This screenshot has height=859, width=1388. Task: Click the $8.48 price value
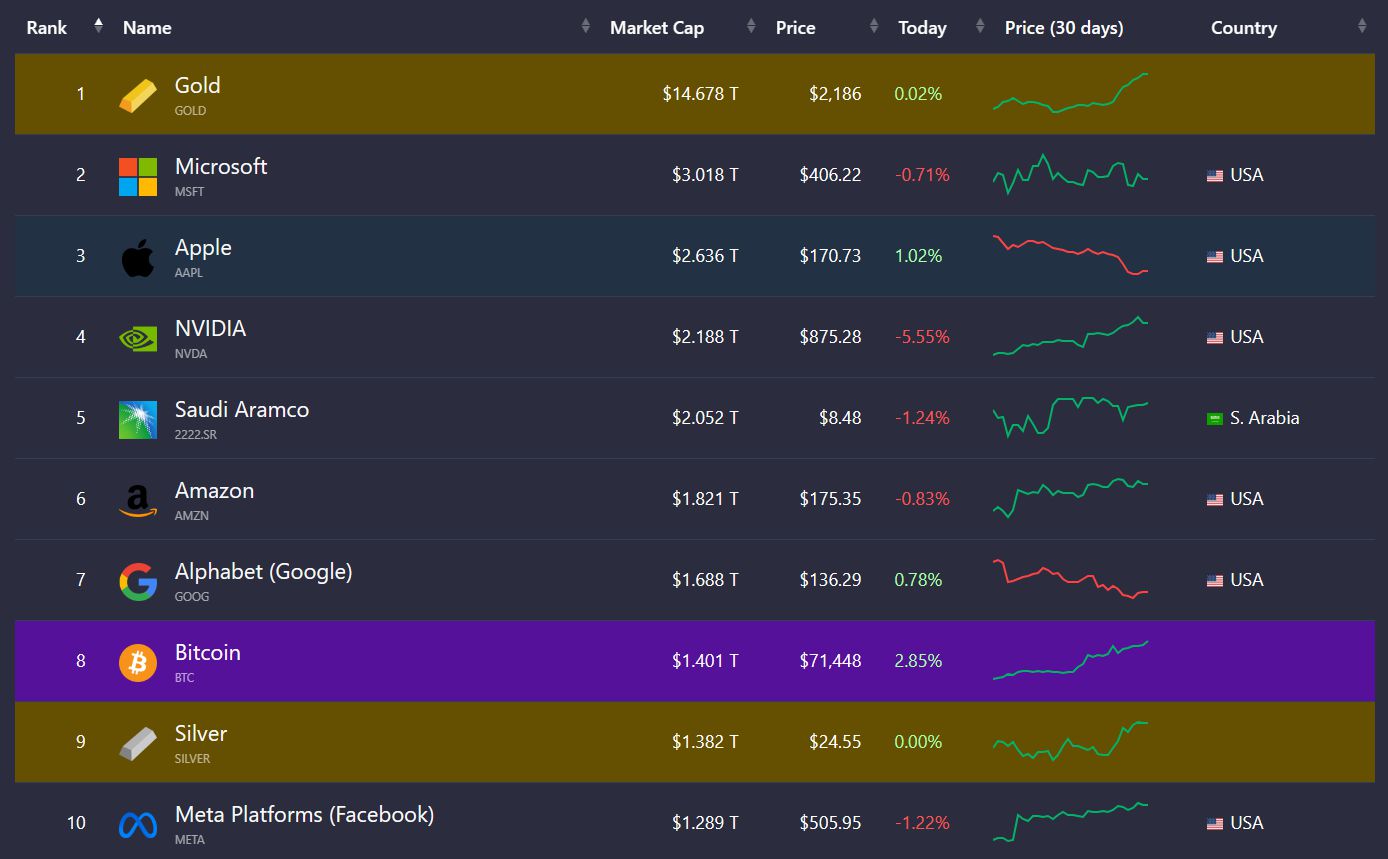coord(840,419)
